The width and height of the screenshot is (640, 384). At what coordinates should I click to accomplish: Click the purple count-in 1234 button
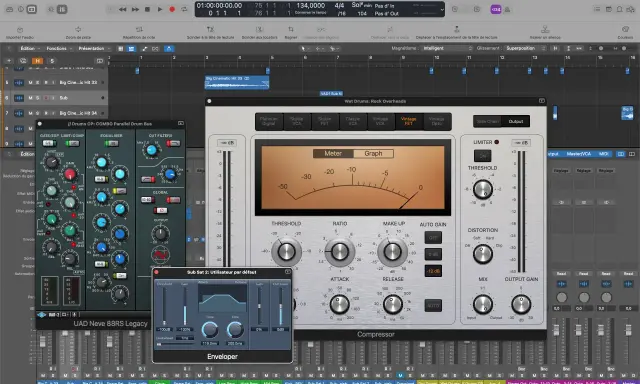(496, 9)
